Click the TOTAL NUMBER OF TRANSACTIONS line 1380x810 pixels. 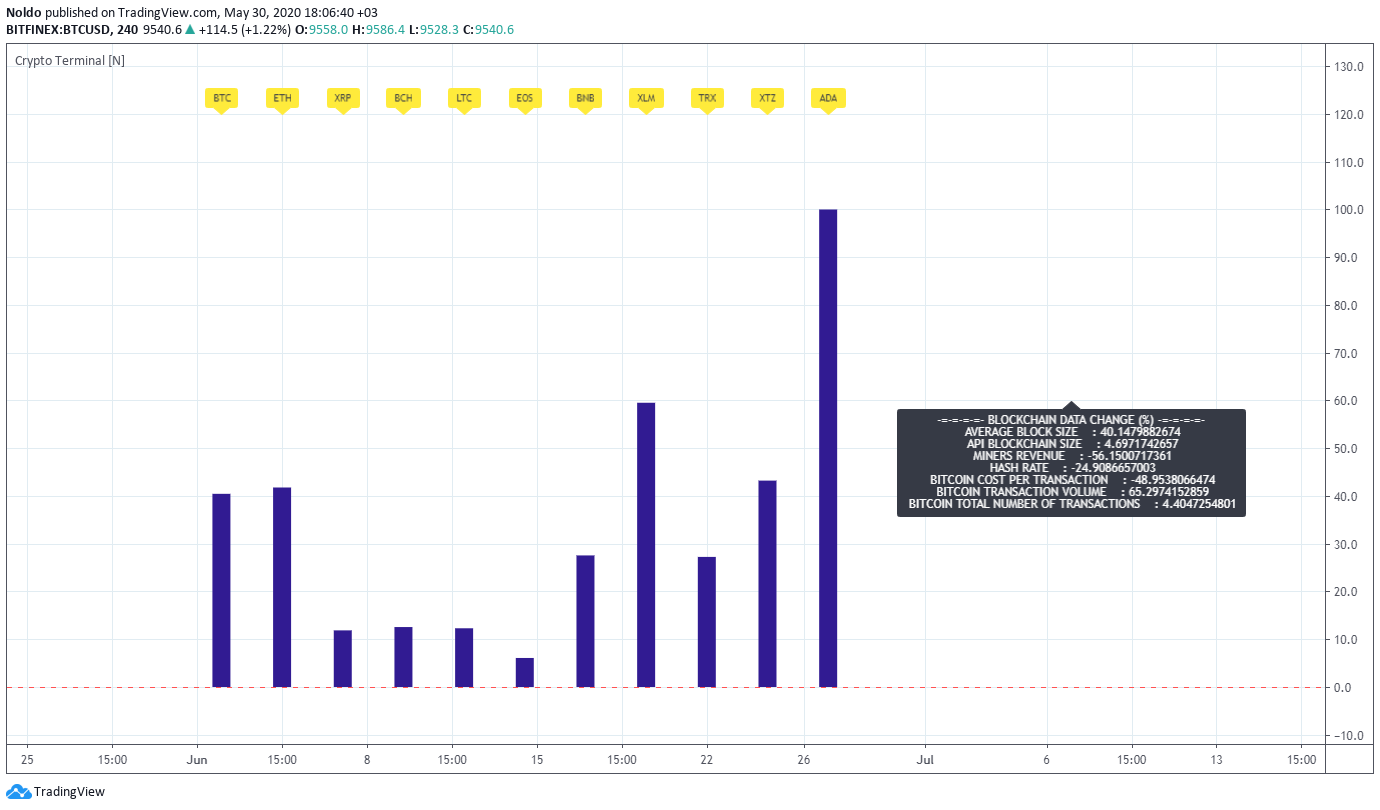tap(1071, 504)
